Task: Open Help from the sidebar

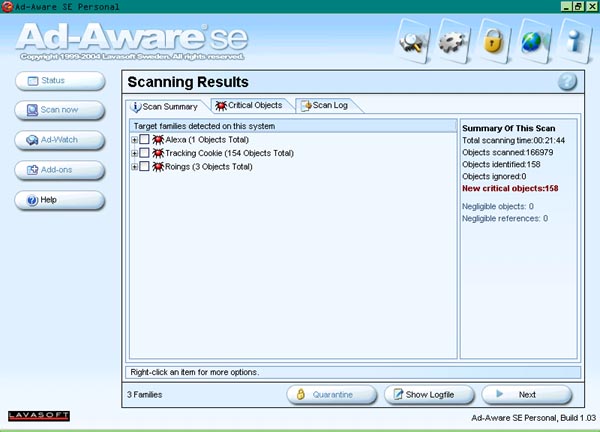Action: [x=60, y=200]
